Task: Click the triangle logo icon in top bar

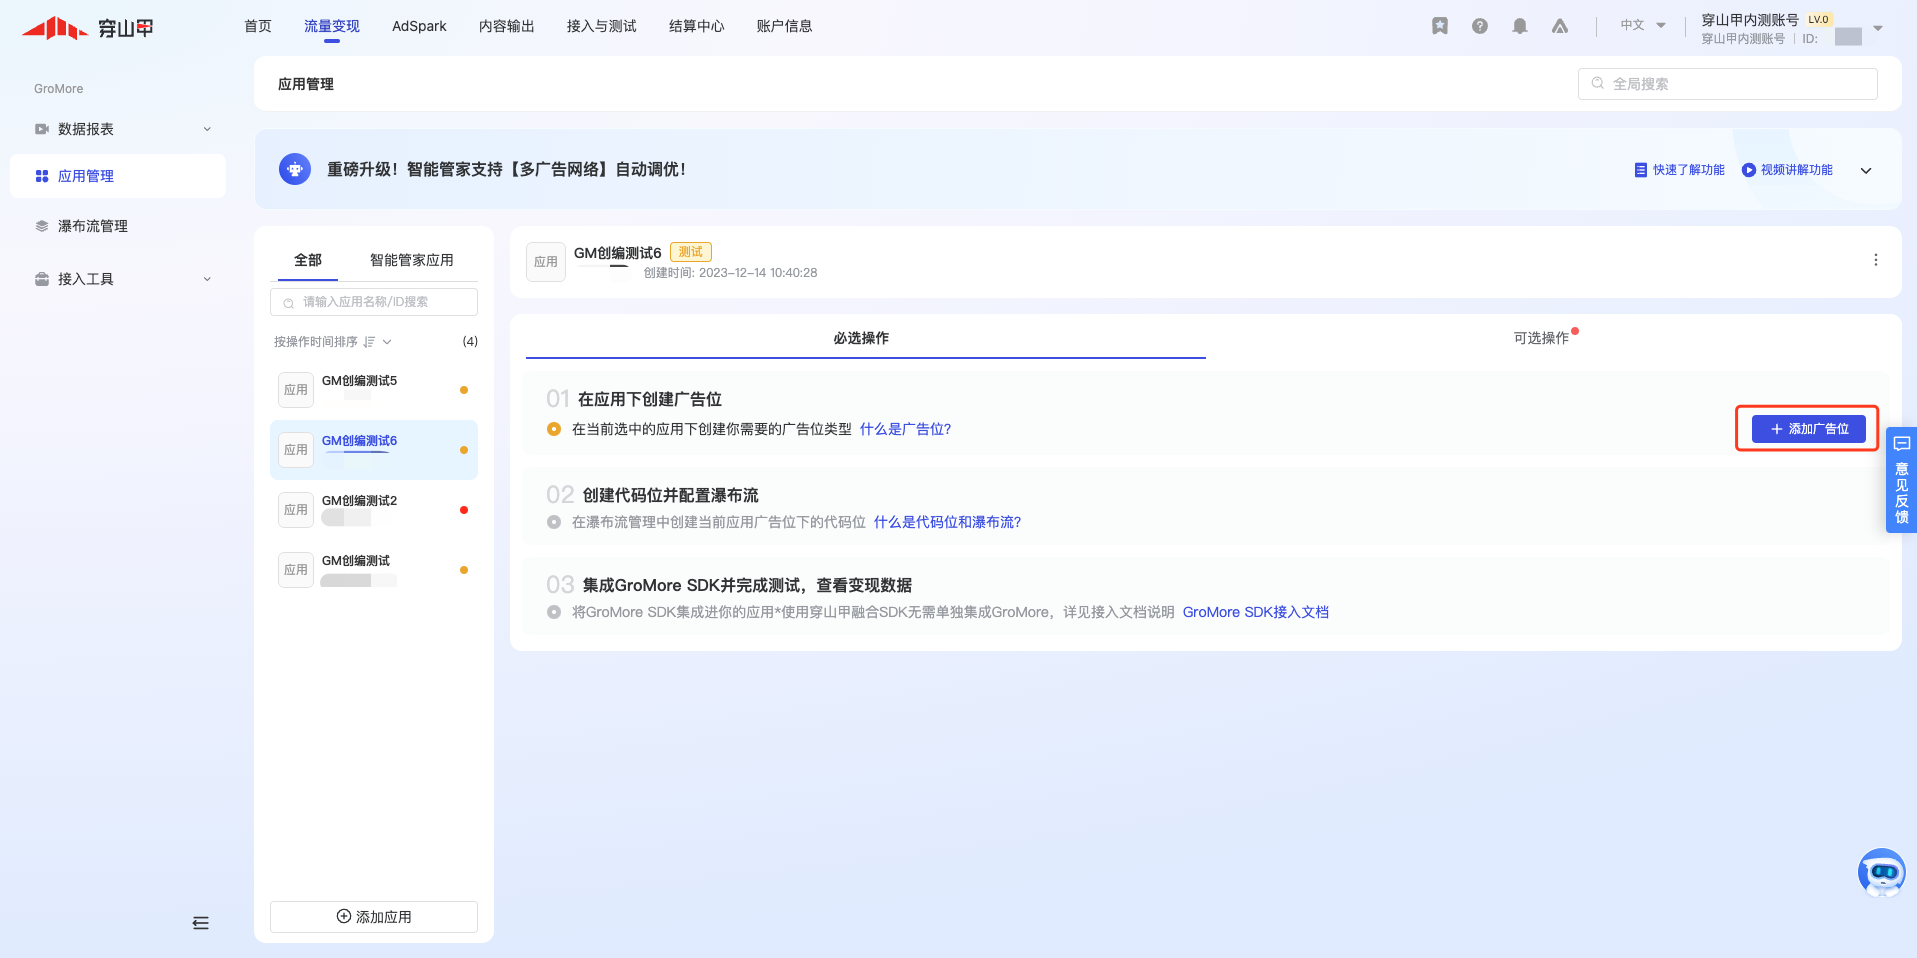Action: (1560, 26)
